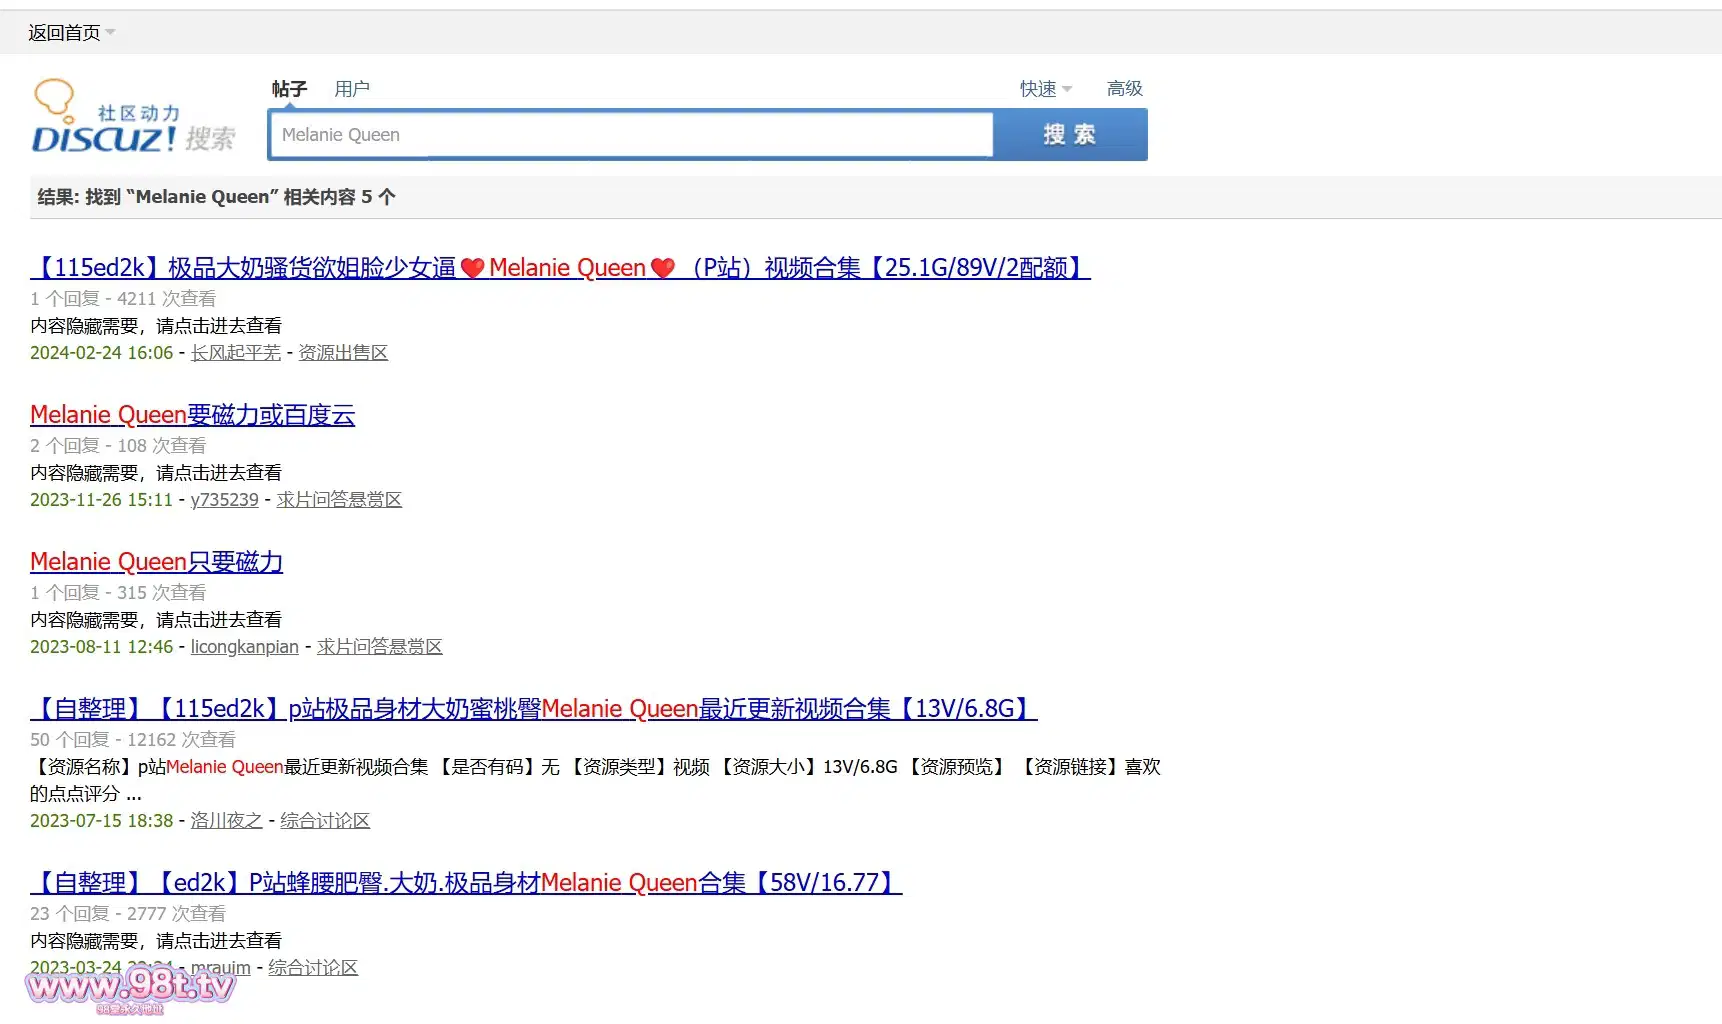Open post Melanie Queen要磁力或百度云
Image resolution: width=1722 pixels, height=1024 pixels.
(x=193, y=414)
